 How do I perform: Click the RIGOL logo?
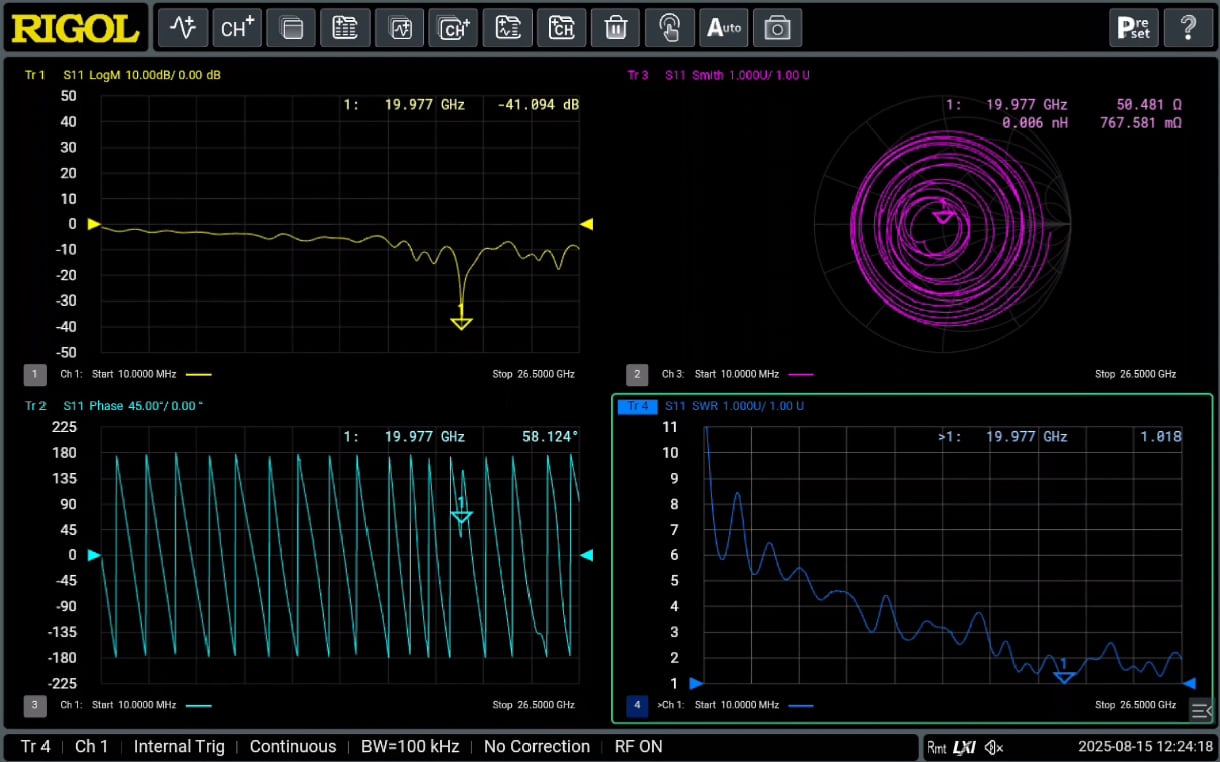76,28
